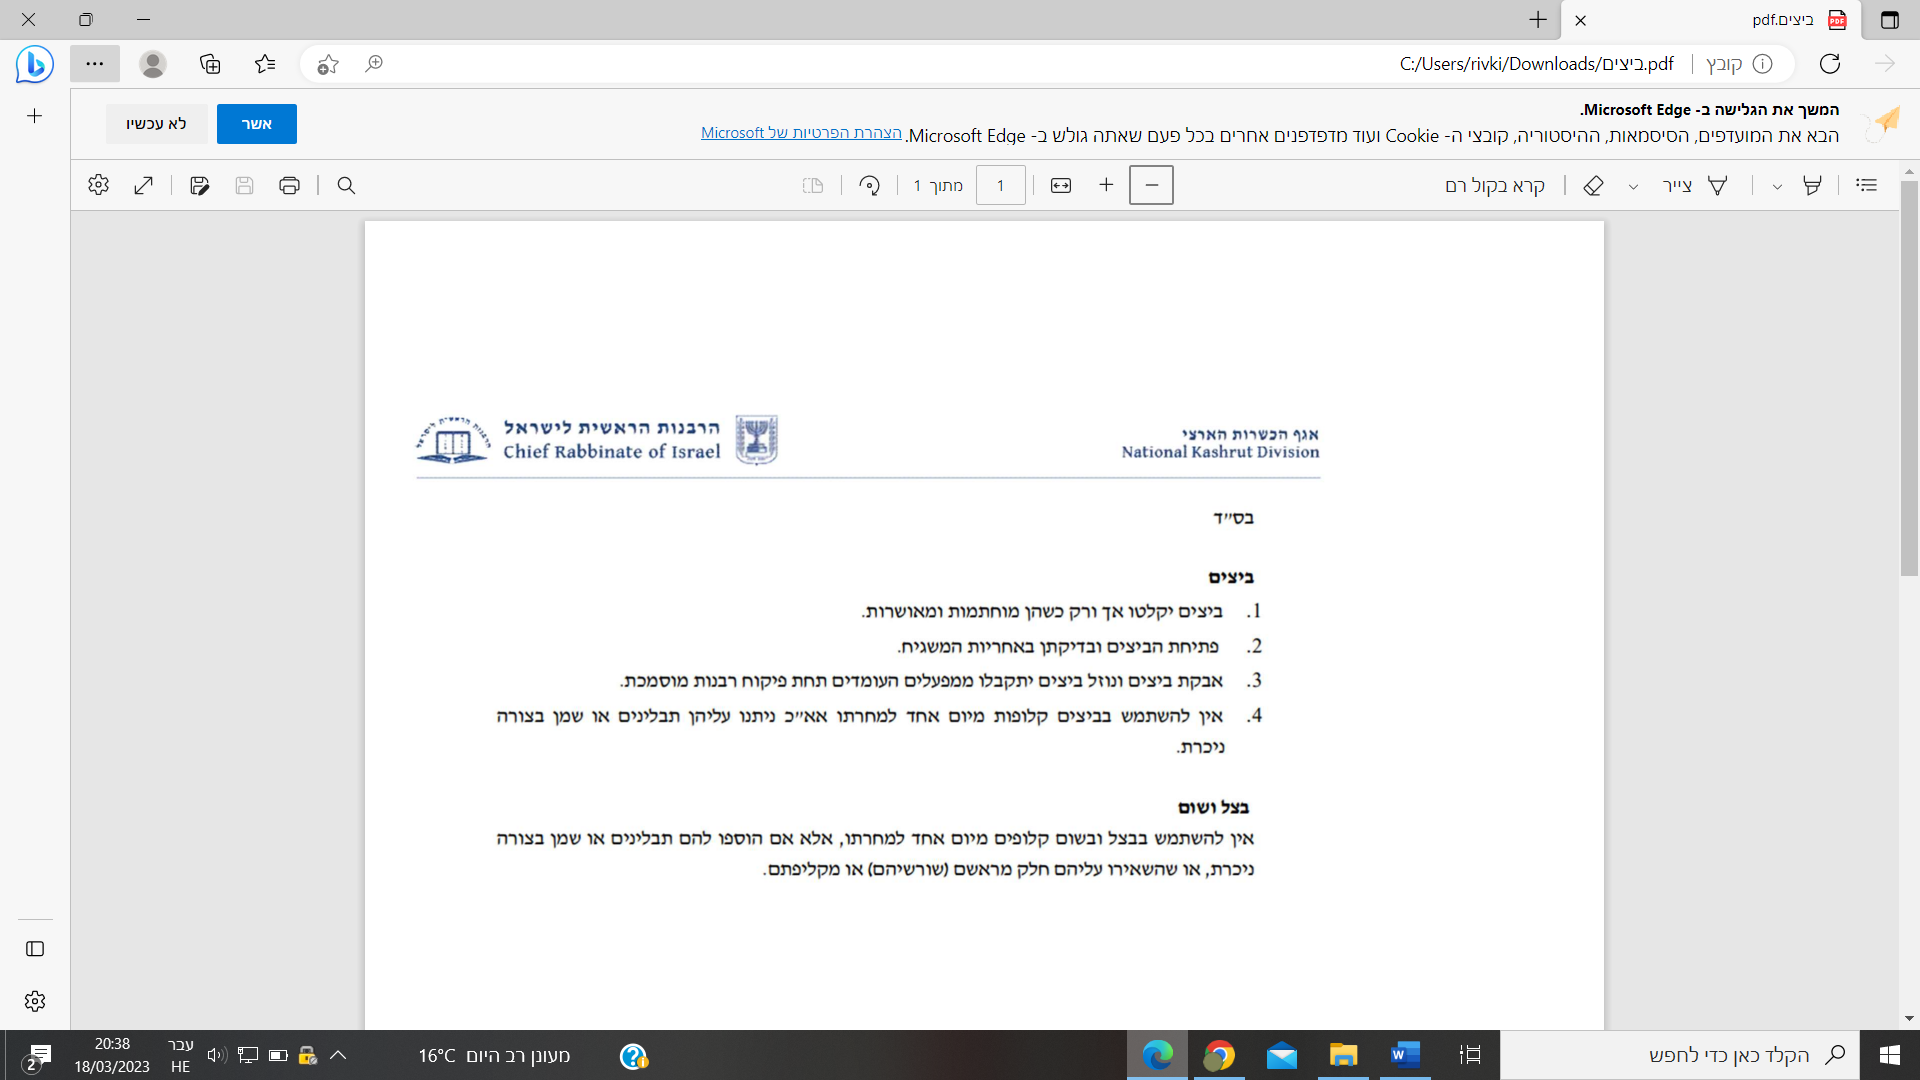The height and width of the screenshot is (1080, 1920).
Task: Rotate the PDF page
Action: click(x=869, y=185)
